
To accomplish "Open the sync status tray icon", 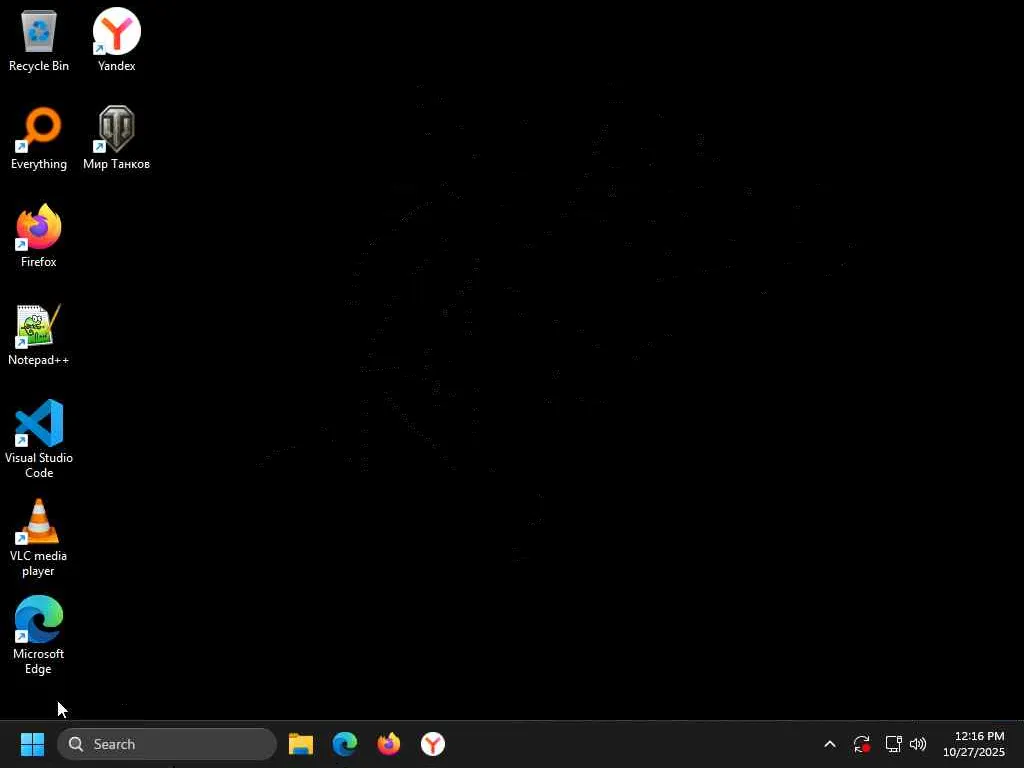I will (x=861, y=744).
